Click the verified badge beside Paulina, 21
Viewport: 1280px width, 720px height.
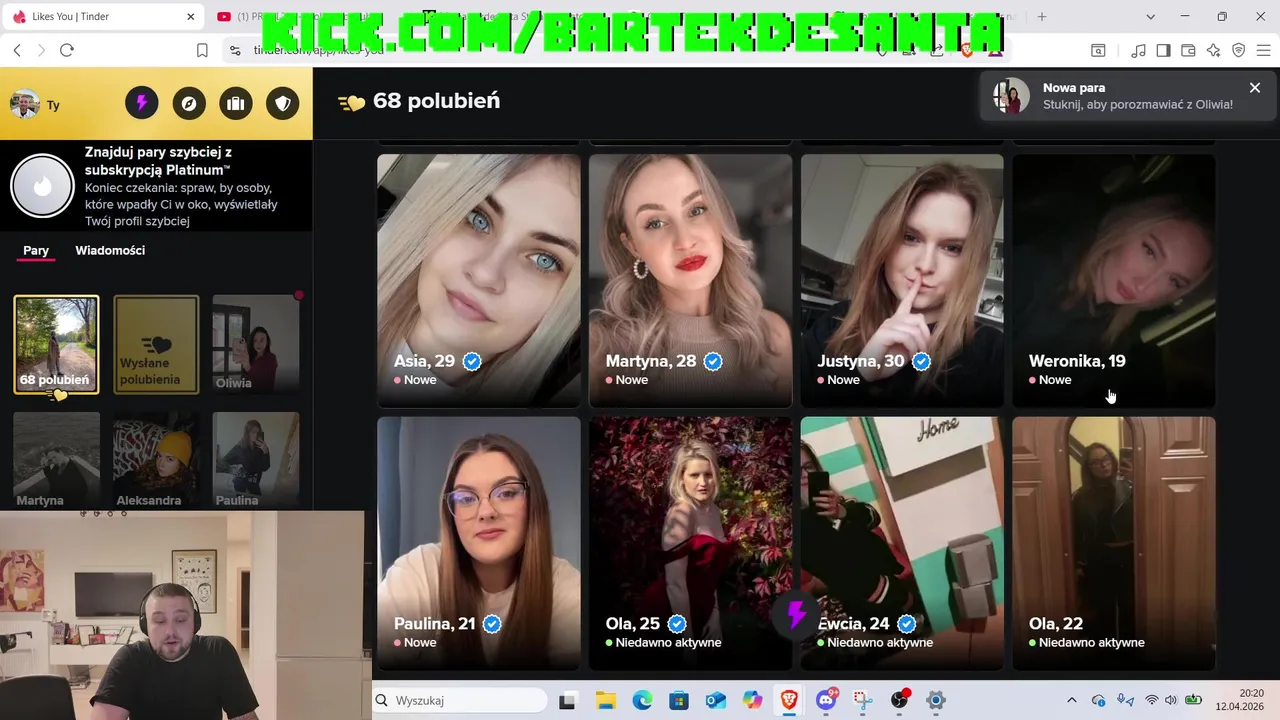click(492, 624)
